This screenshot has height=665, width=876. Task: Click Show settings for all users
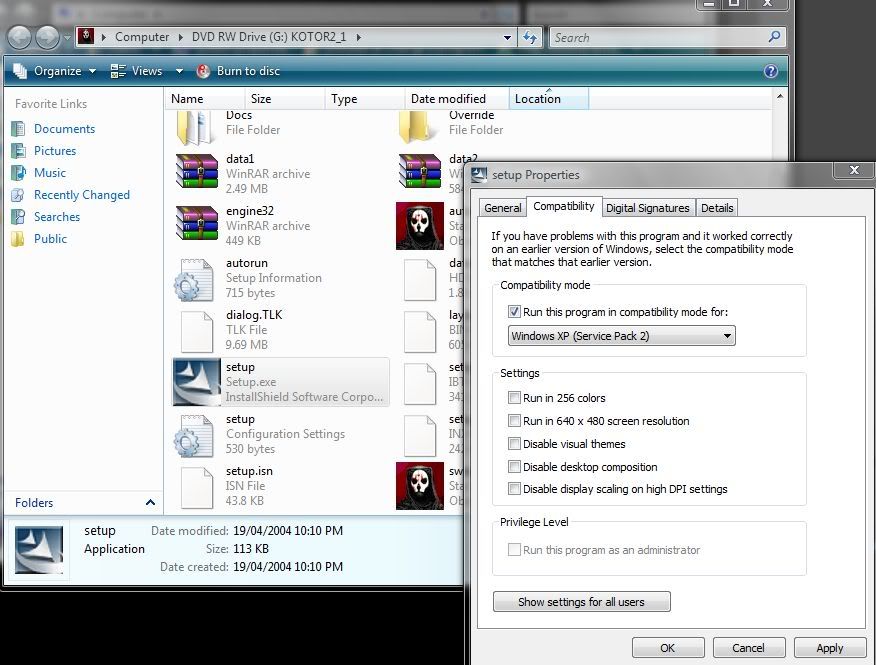582,602
